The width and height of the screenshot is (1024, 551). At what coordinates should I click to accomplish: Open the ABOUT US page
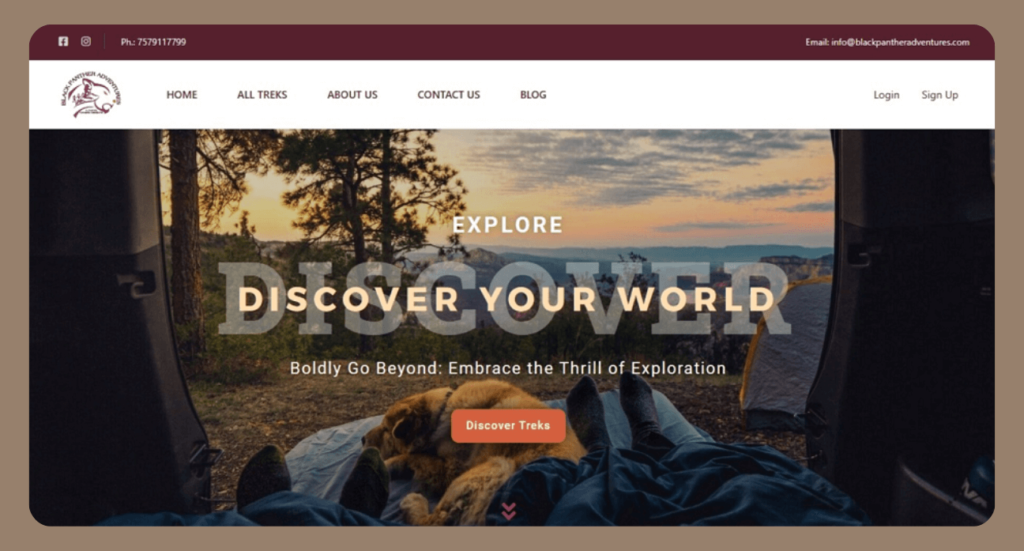(352, 95)
